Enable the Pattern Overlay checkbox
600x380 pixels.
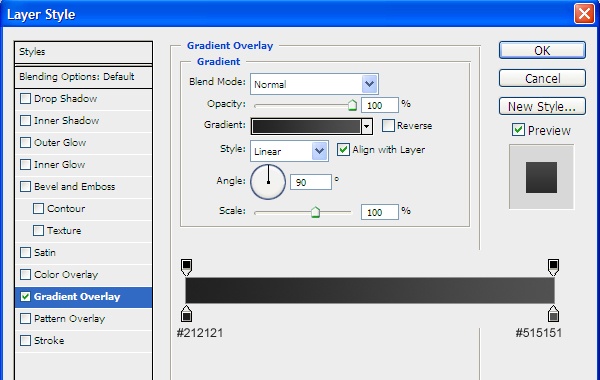click(x=25, y=318)
